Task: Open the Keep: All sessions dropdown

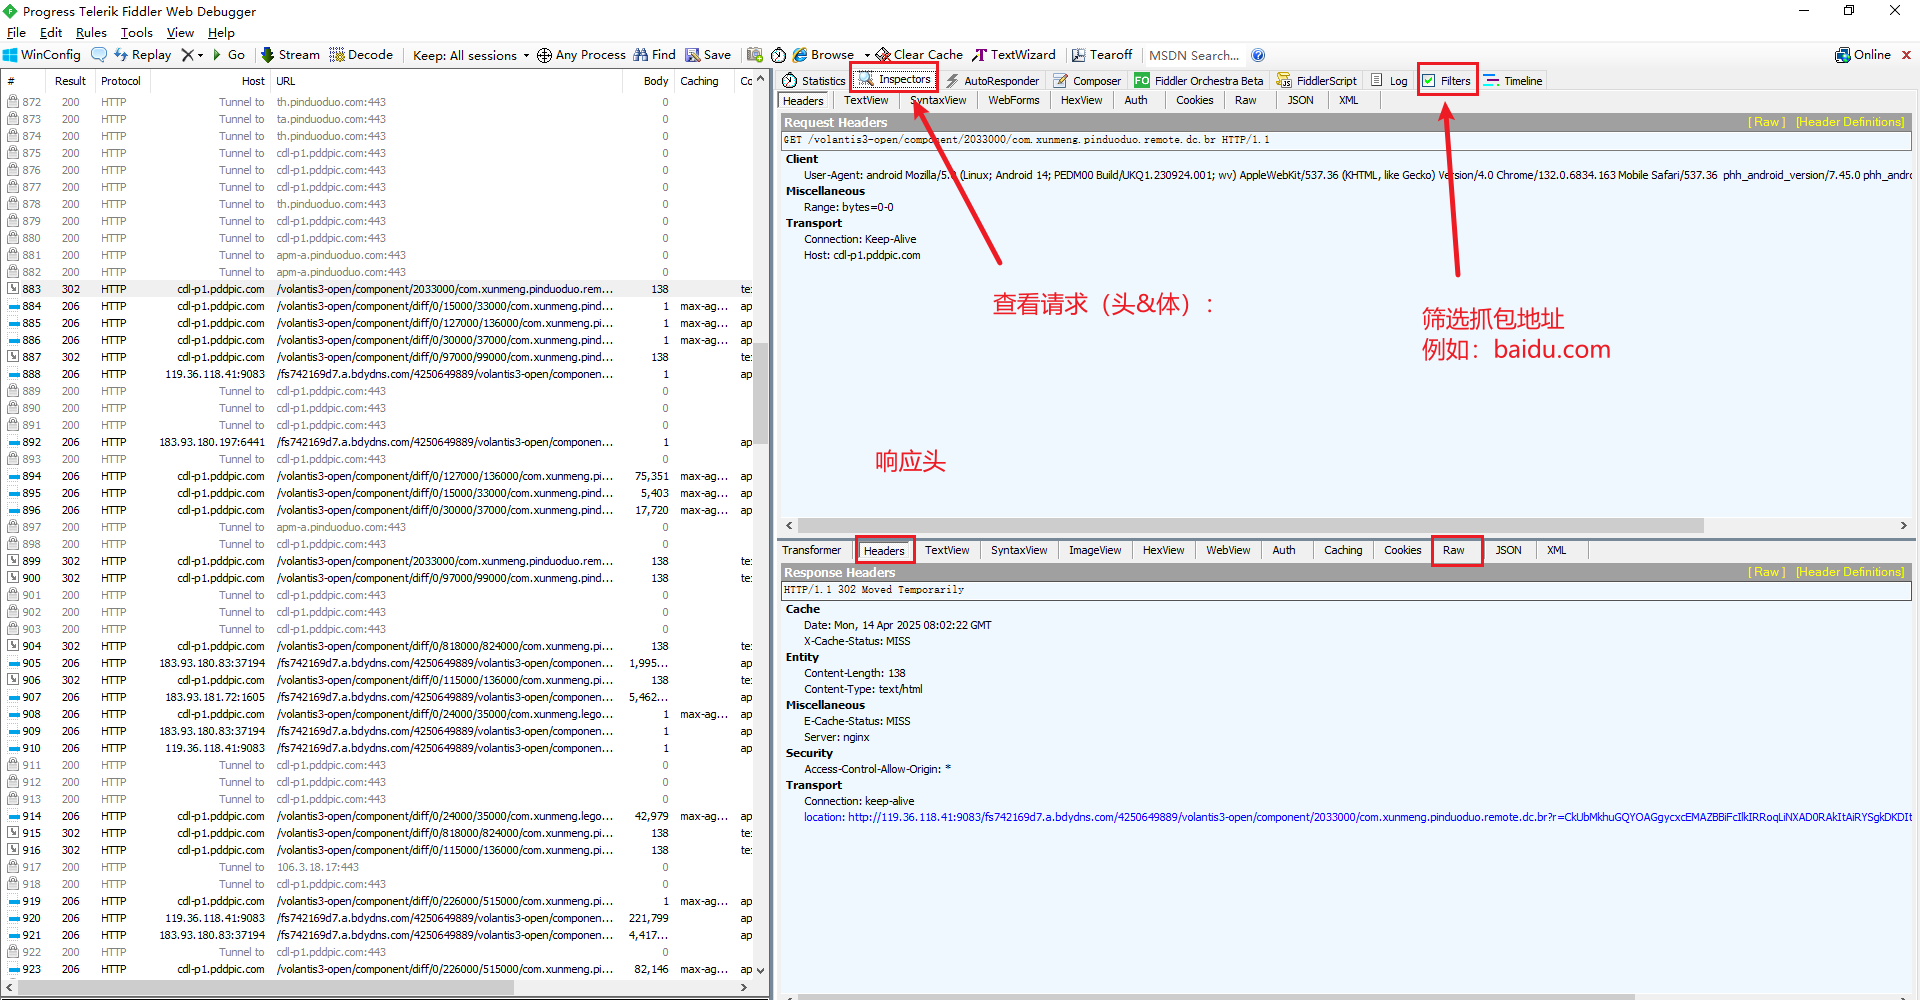Action: pos(471,55)
